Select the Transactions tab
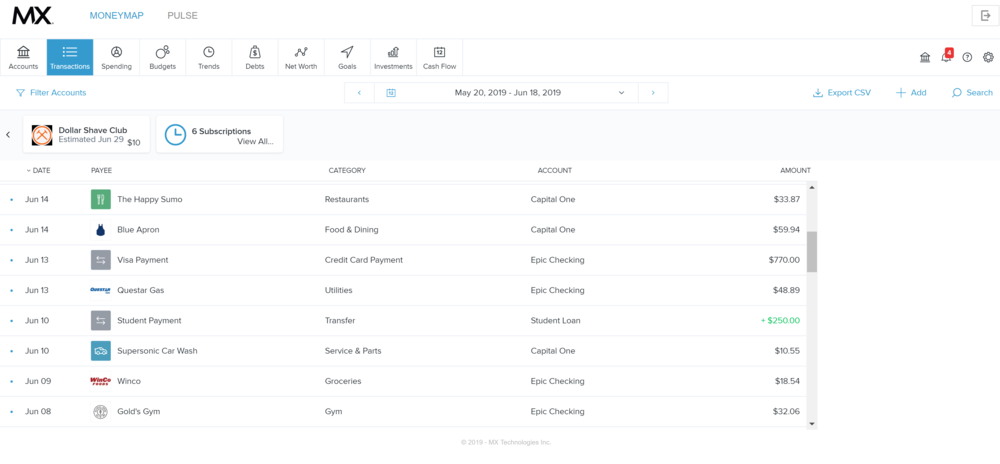 70,57
